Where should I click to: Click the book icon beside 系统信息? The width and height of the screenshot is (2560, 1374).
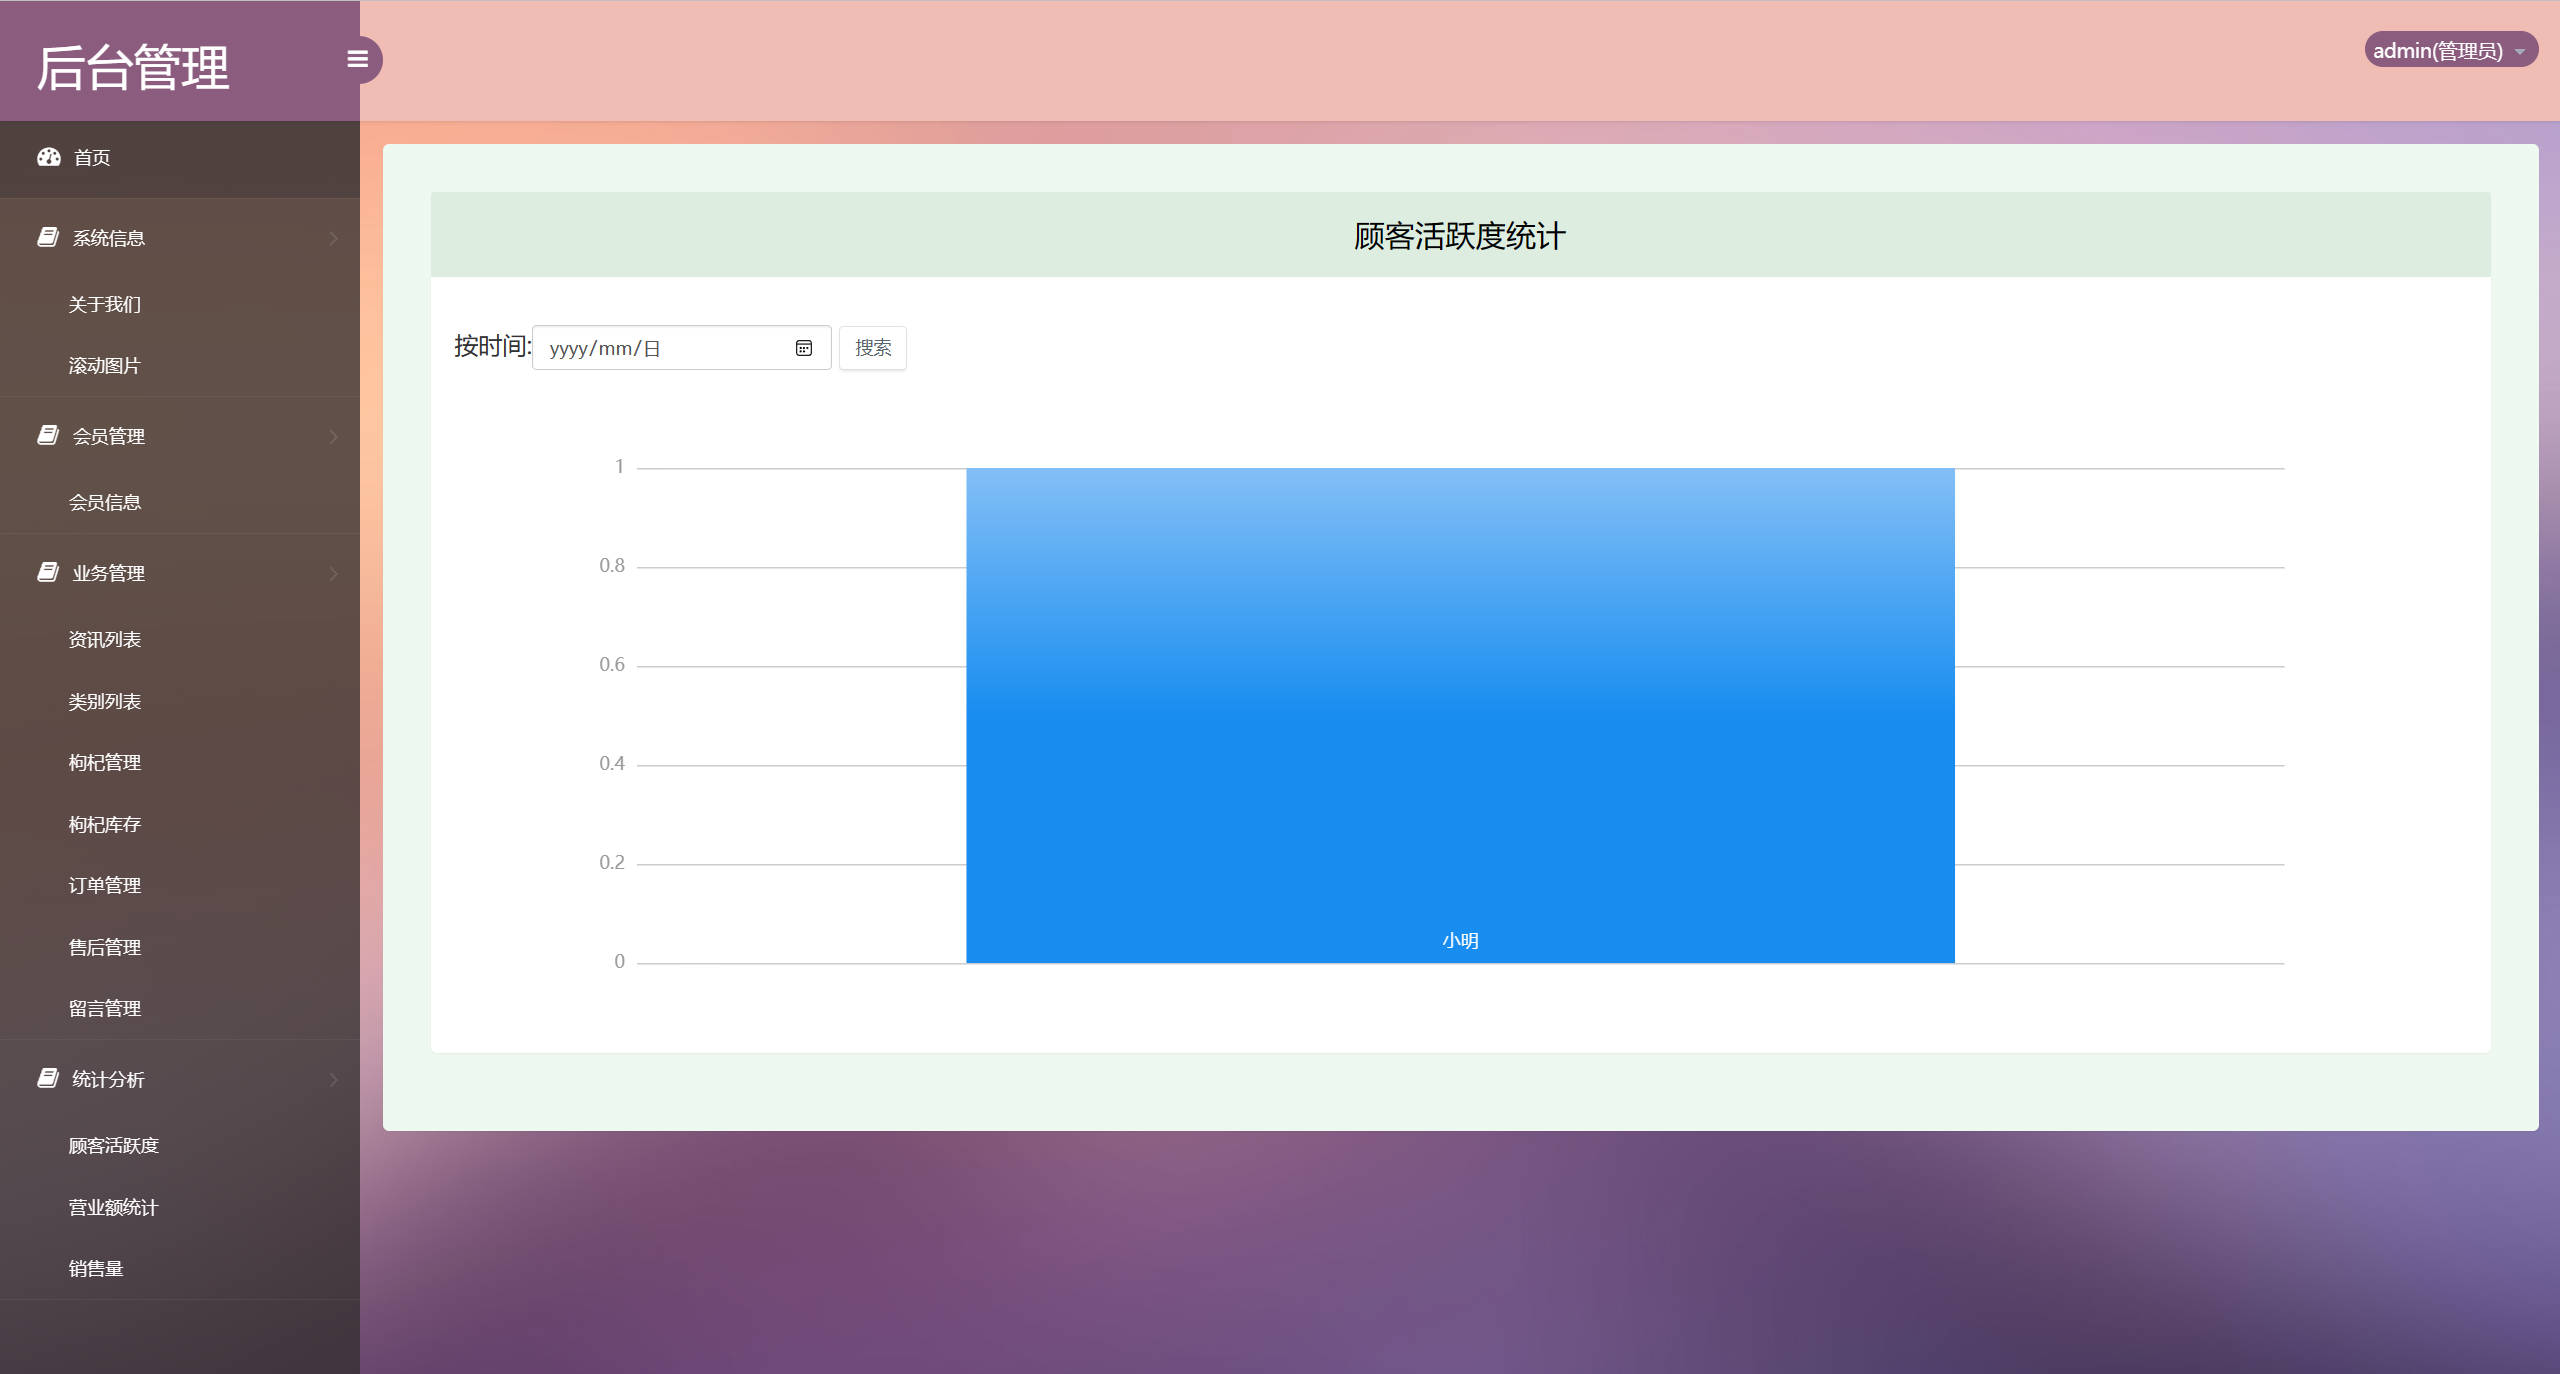click(47, 236)
